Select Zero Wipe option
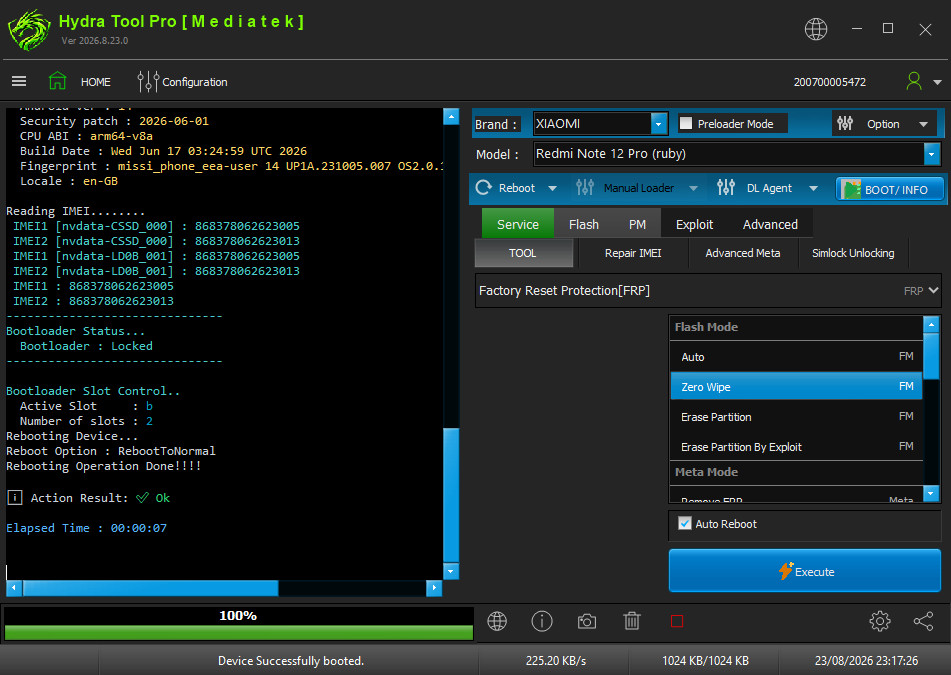The width and height of the screenshot is (951, 675). pos(796,386)
